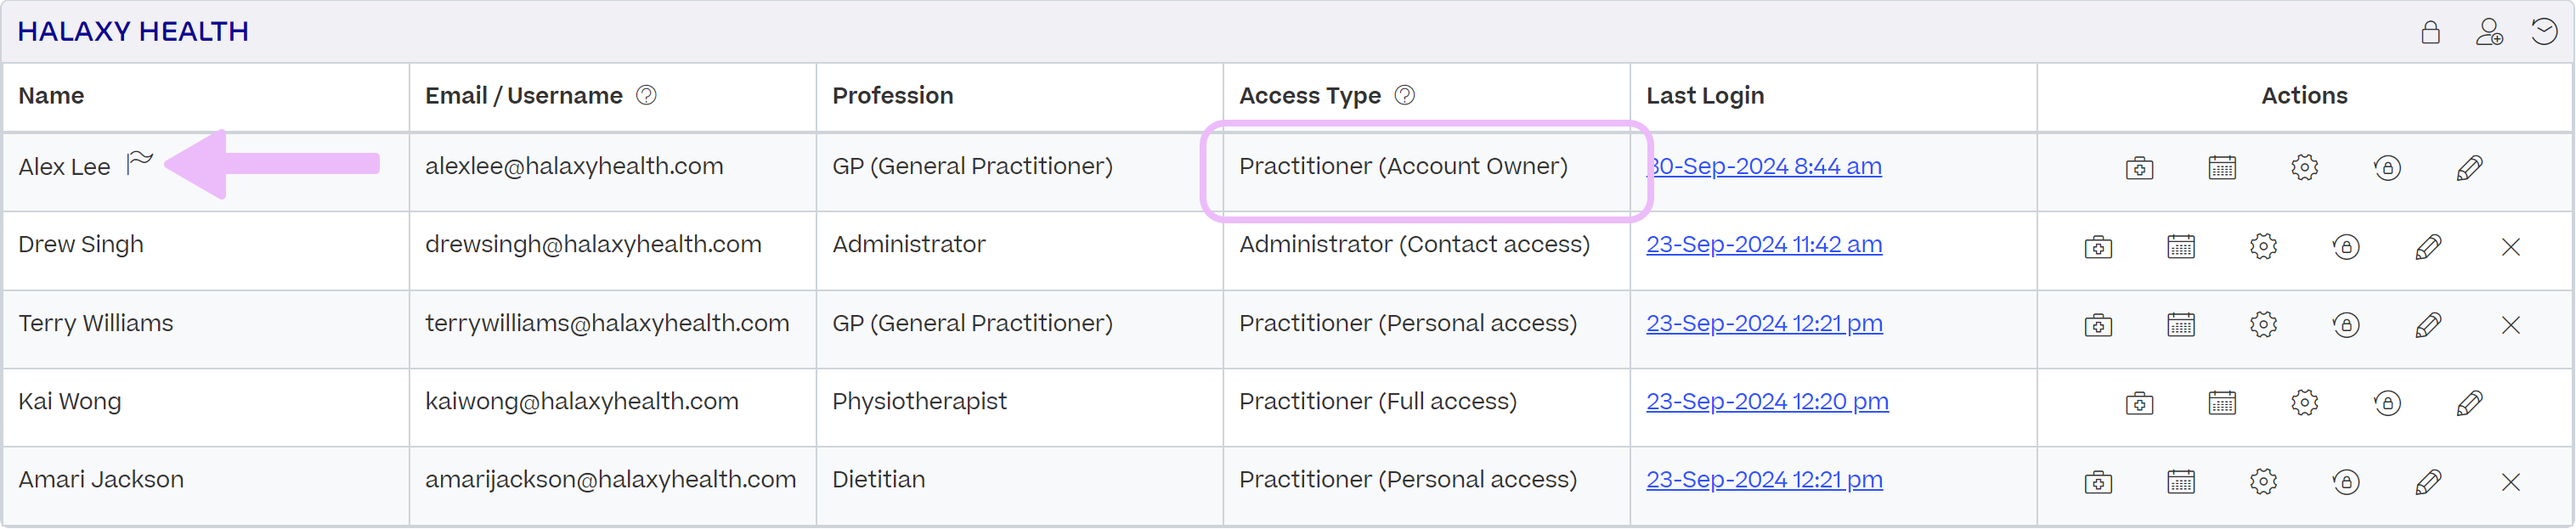Click the help icon beside Access Type
Screen dimensions: 2576x529
(1404, 95)
